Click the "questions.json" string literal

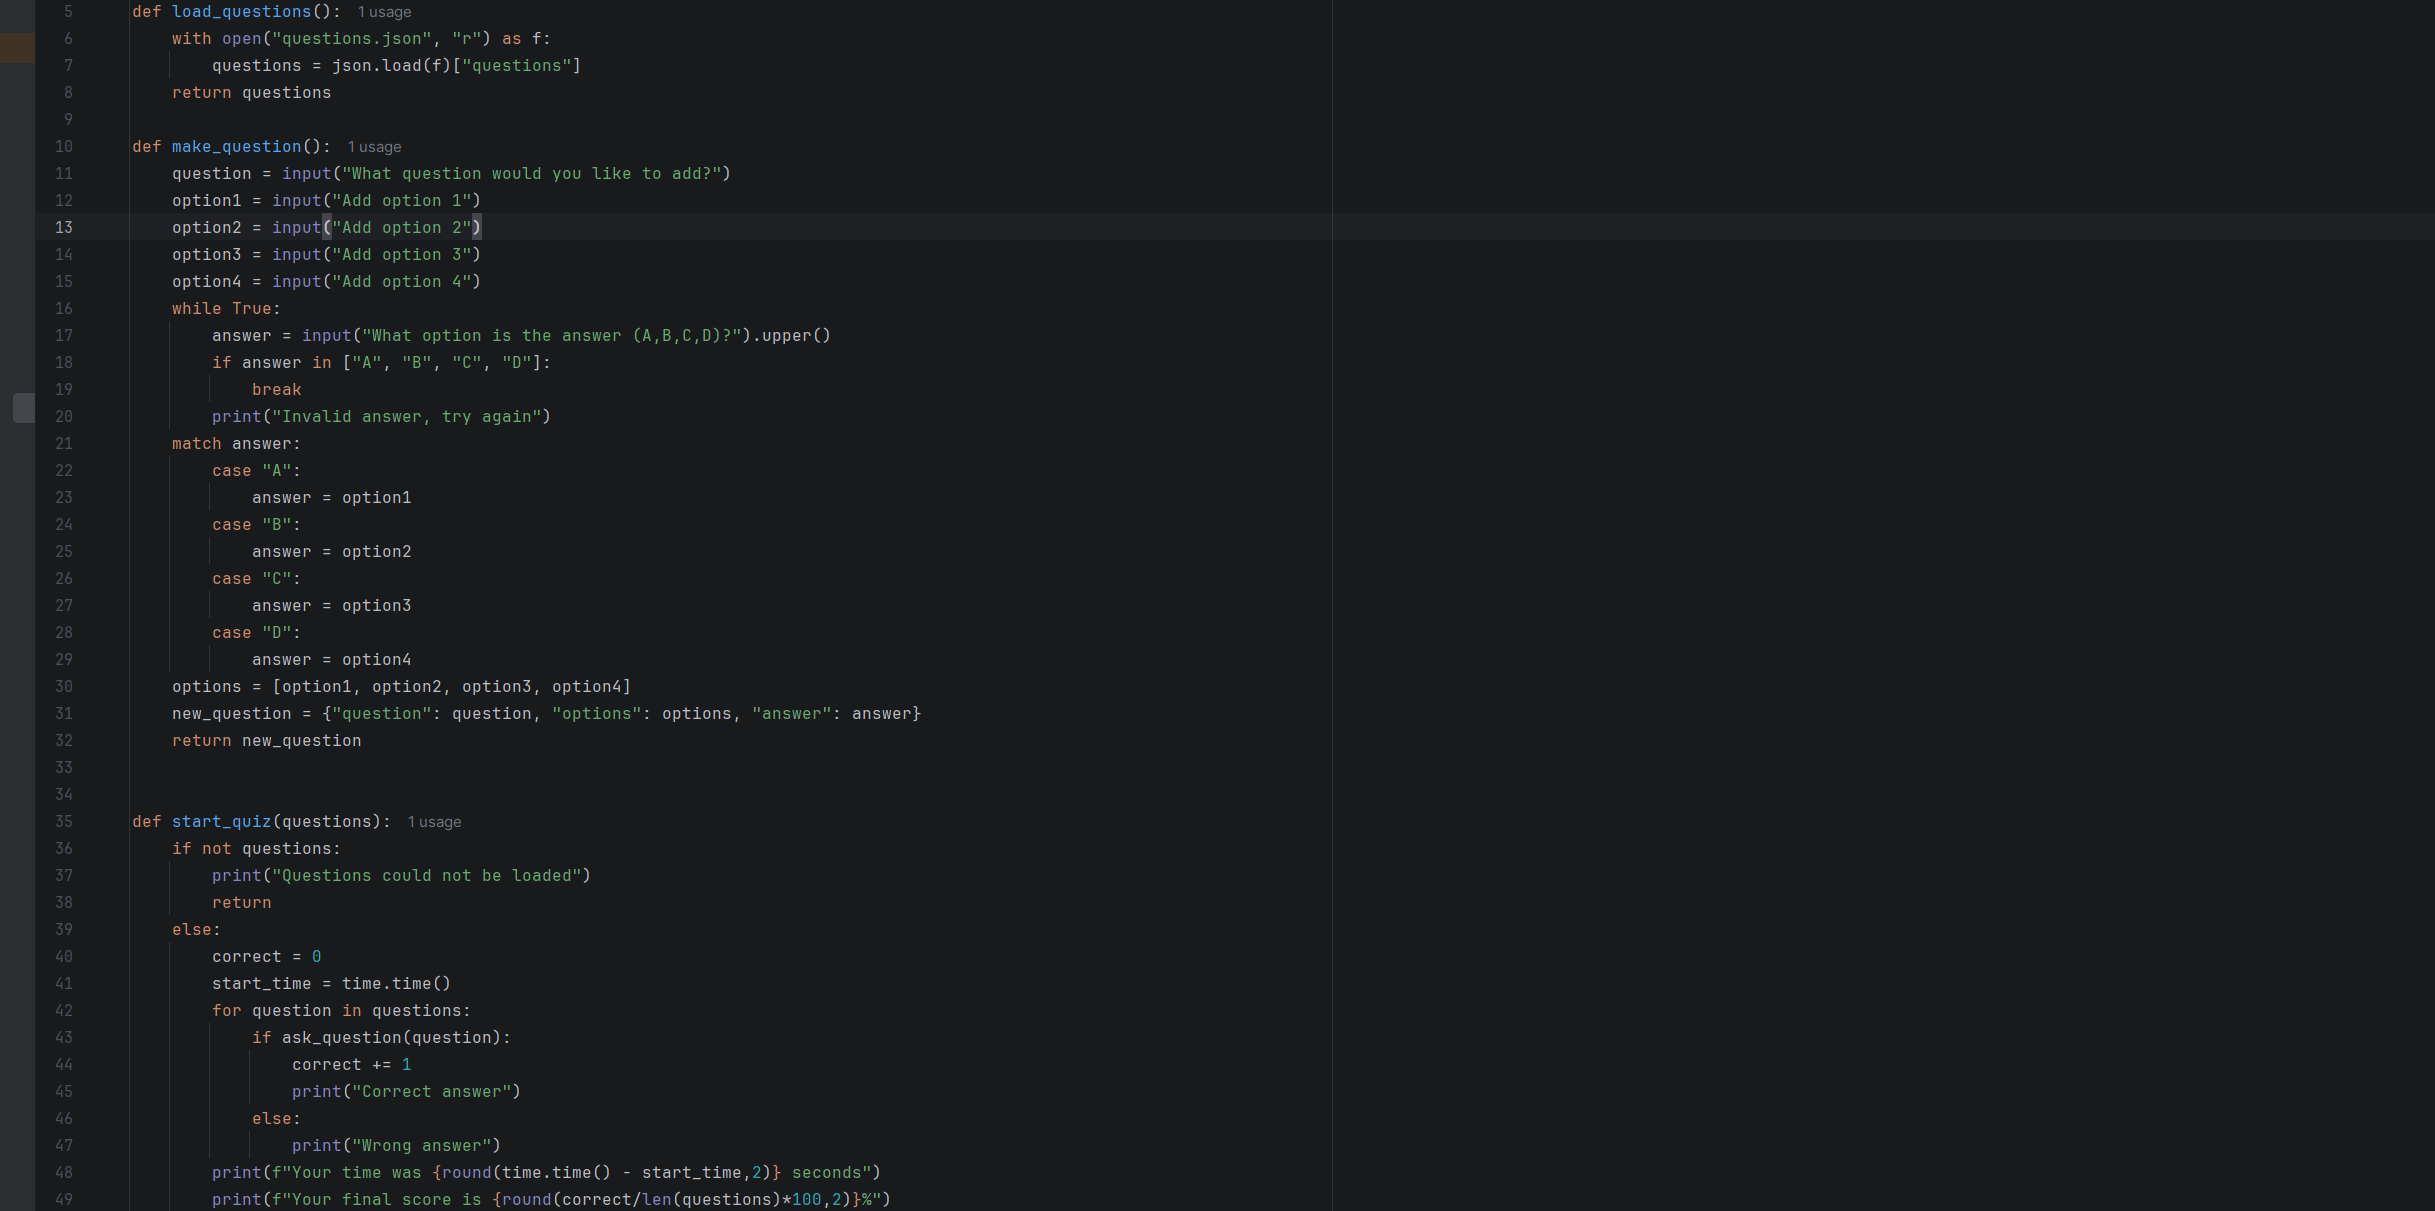pyautogui.click(x=351, y=39)
